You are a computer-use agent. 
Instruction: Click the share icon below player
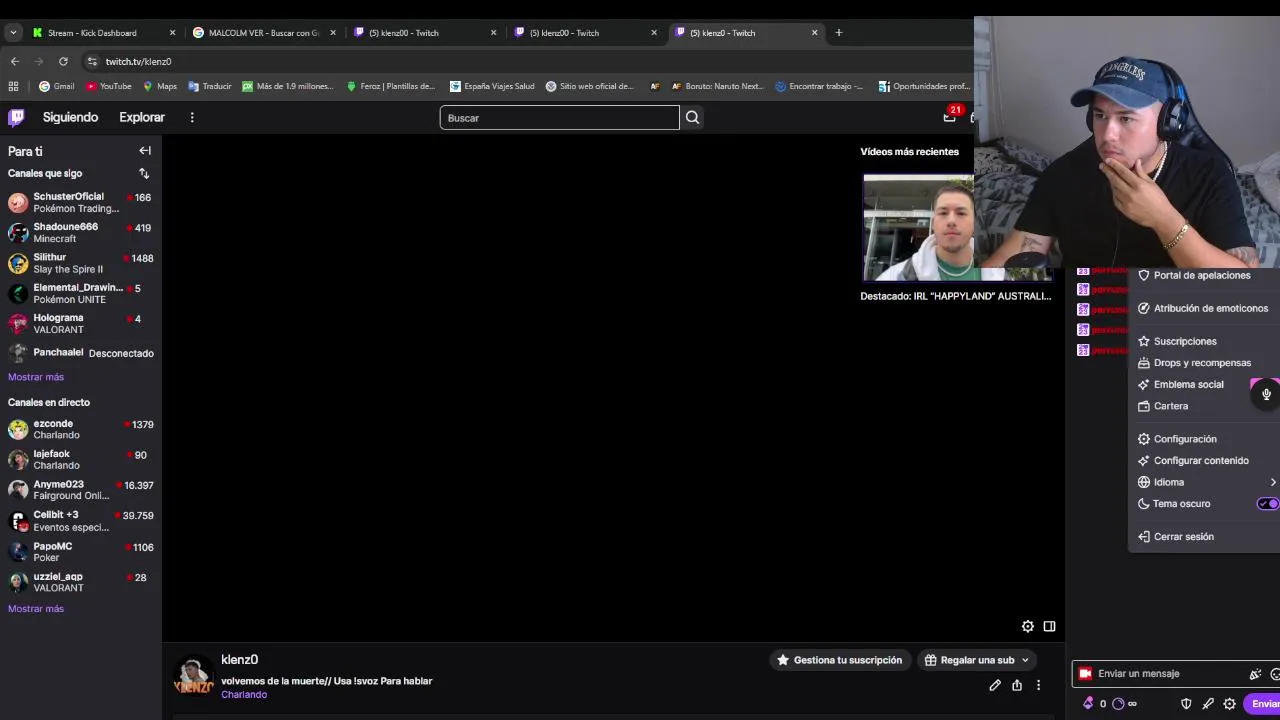(x=1017, y=685)
